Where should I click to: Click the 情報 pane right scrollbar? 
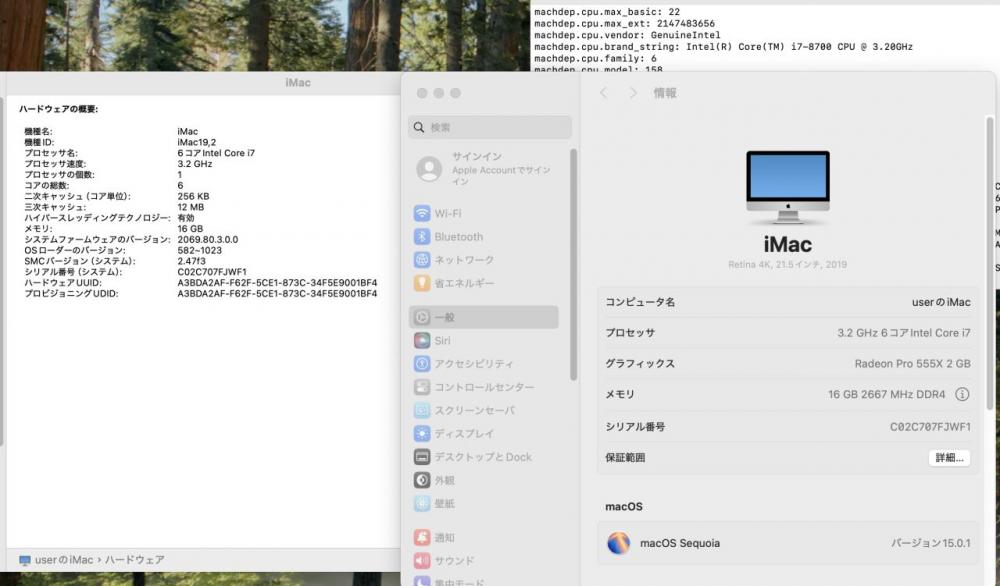(x=990, y=263)
